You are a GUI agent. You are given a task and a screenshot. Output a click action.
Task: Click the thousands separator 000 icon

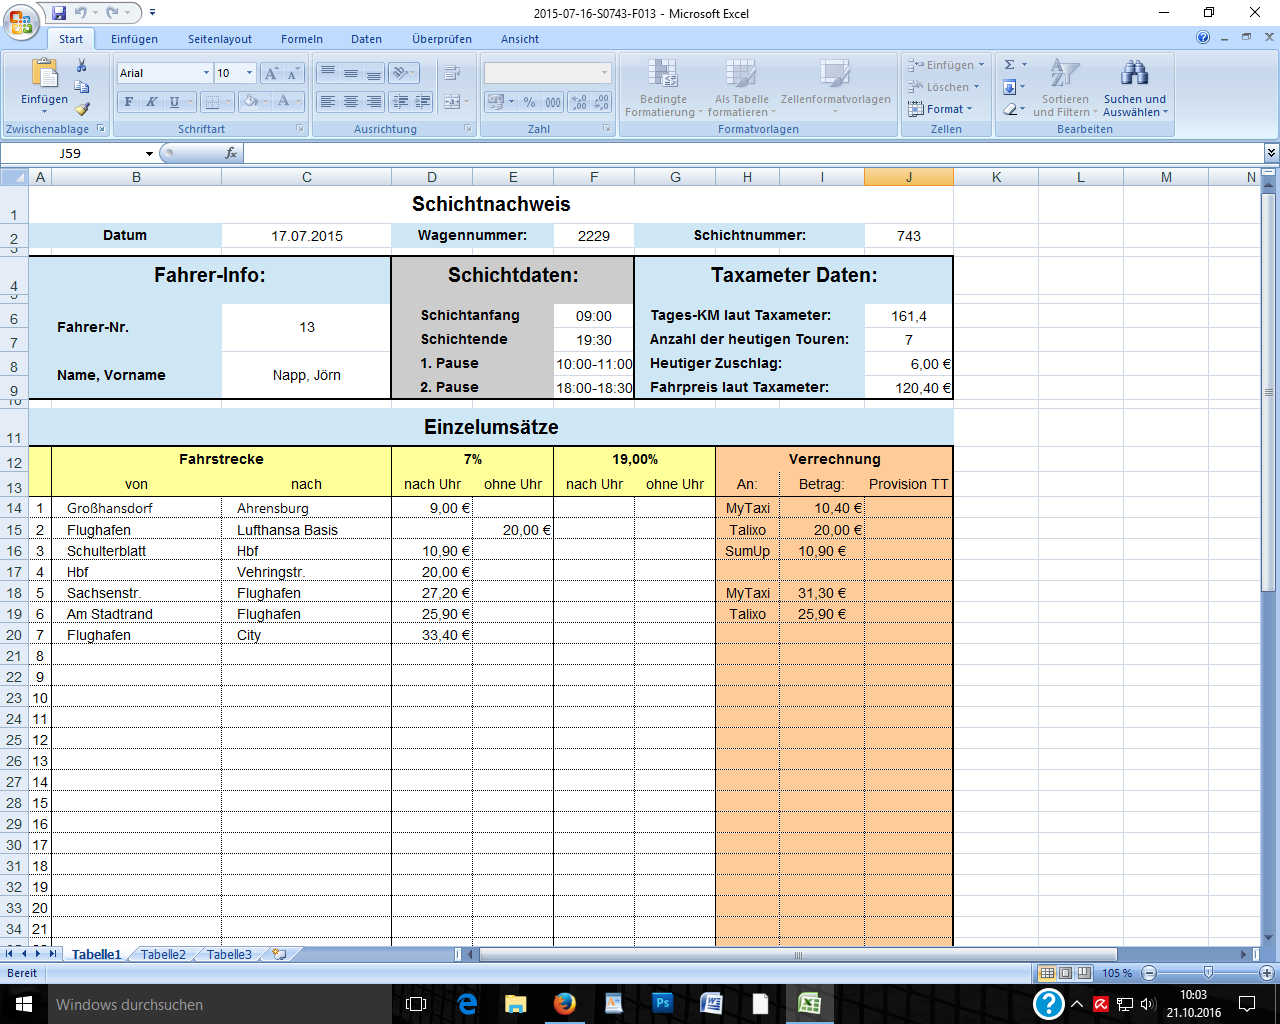(553, 102)
